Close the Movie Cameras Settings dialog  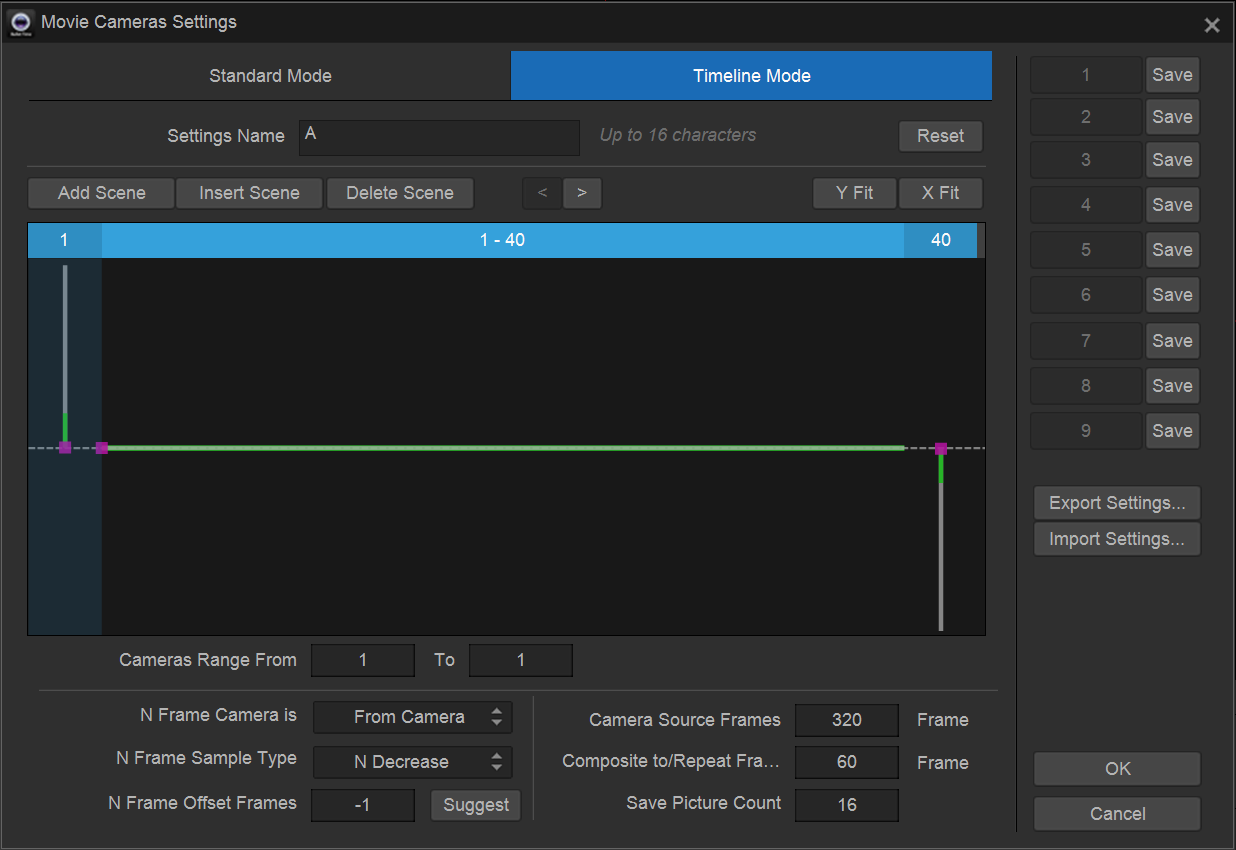click(1211, 25)
